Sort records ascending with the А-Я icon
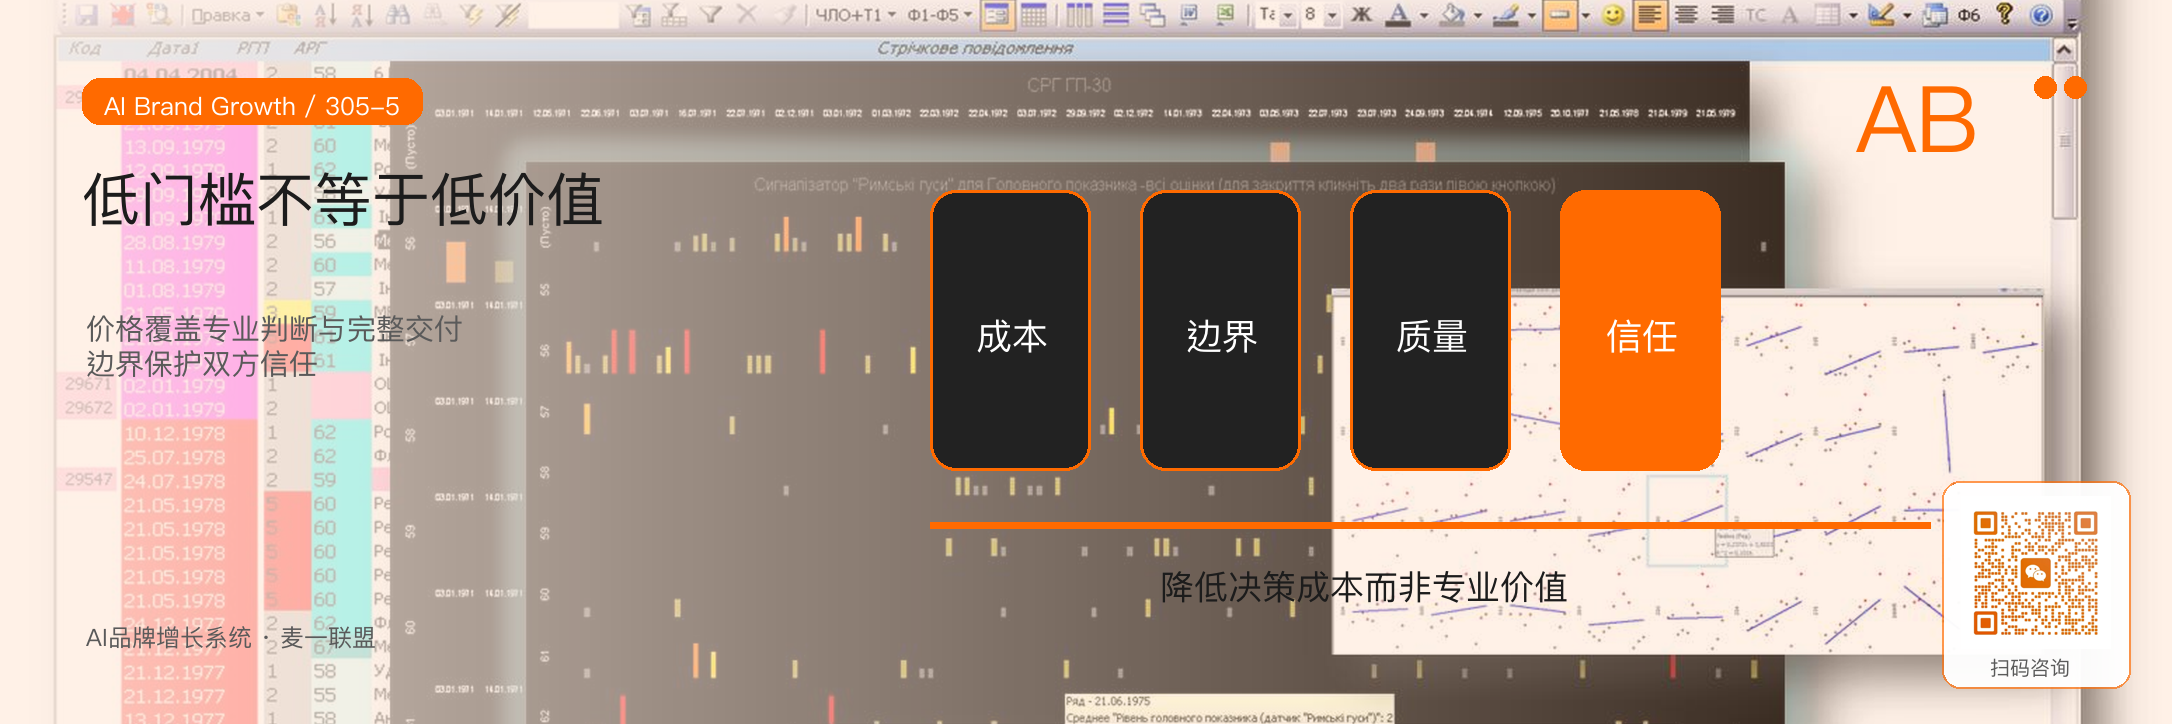Screen dimensions: 2172x724 (x=325, y=15)
